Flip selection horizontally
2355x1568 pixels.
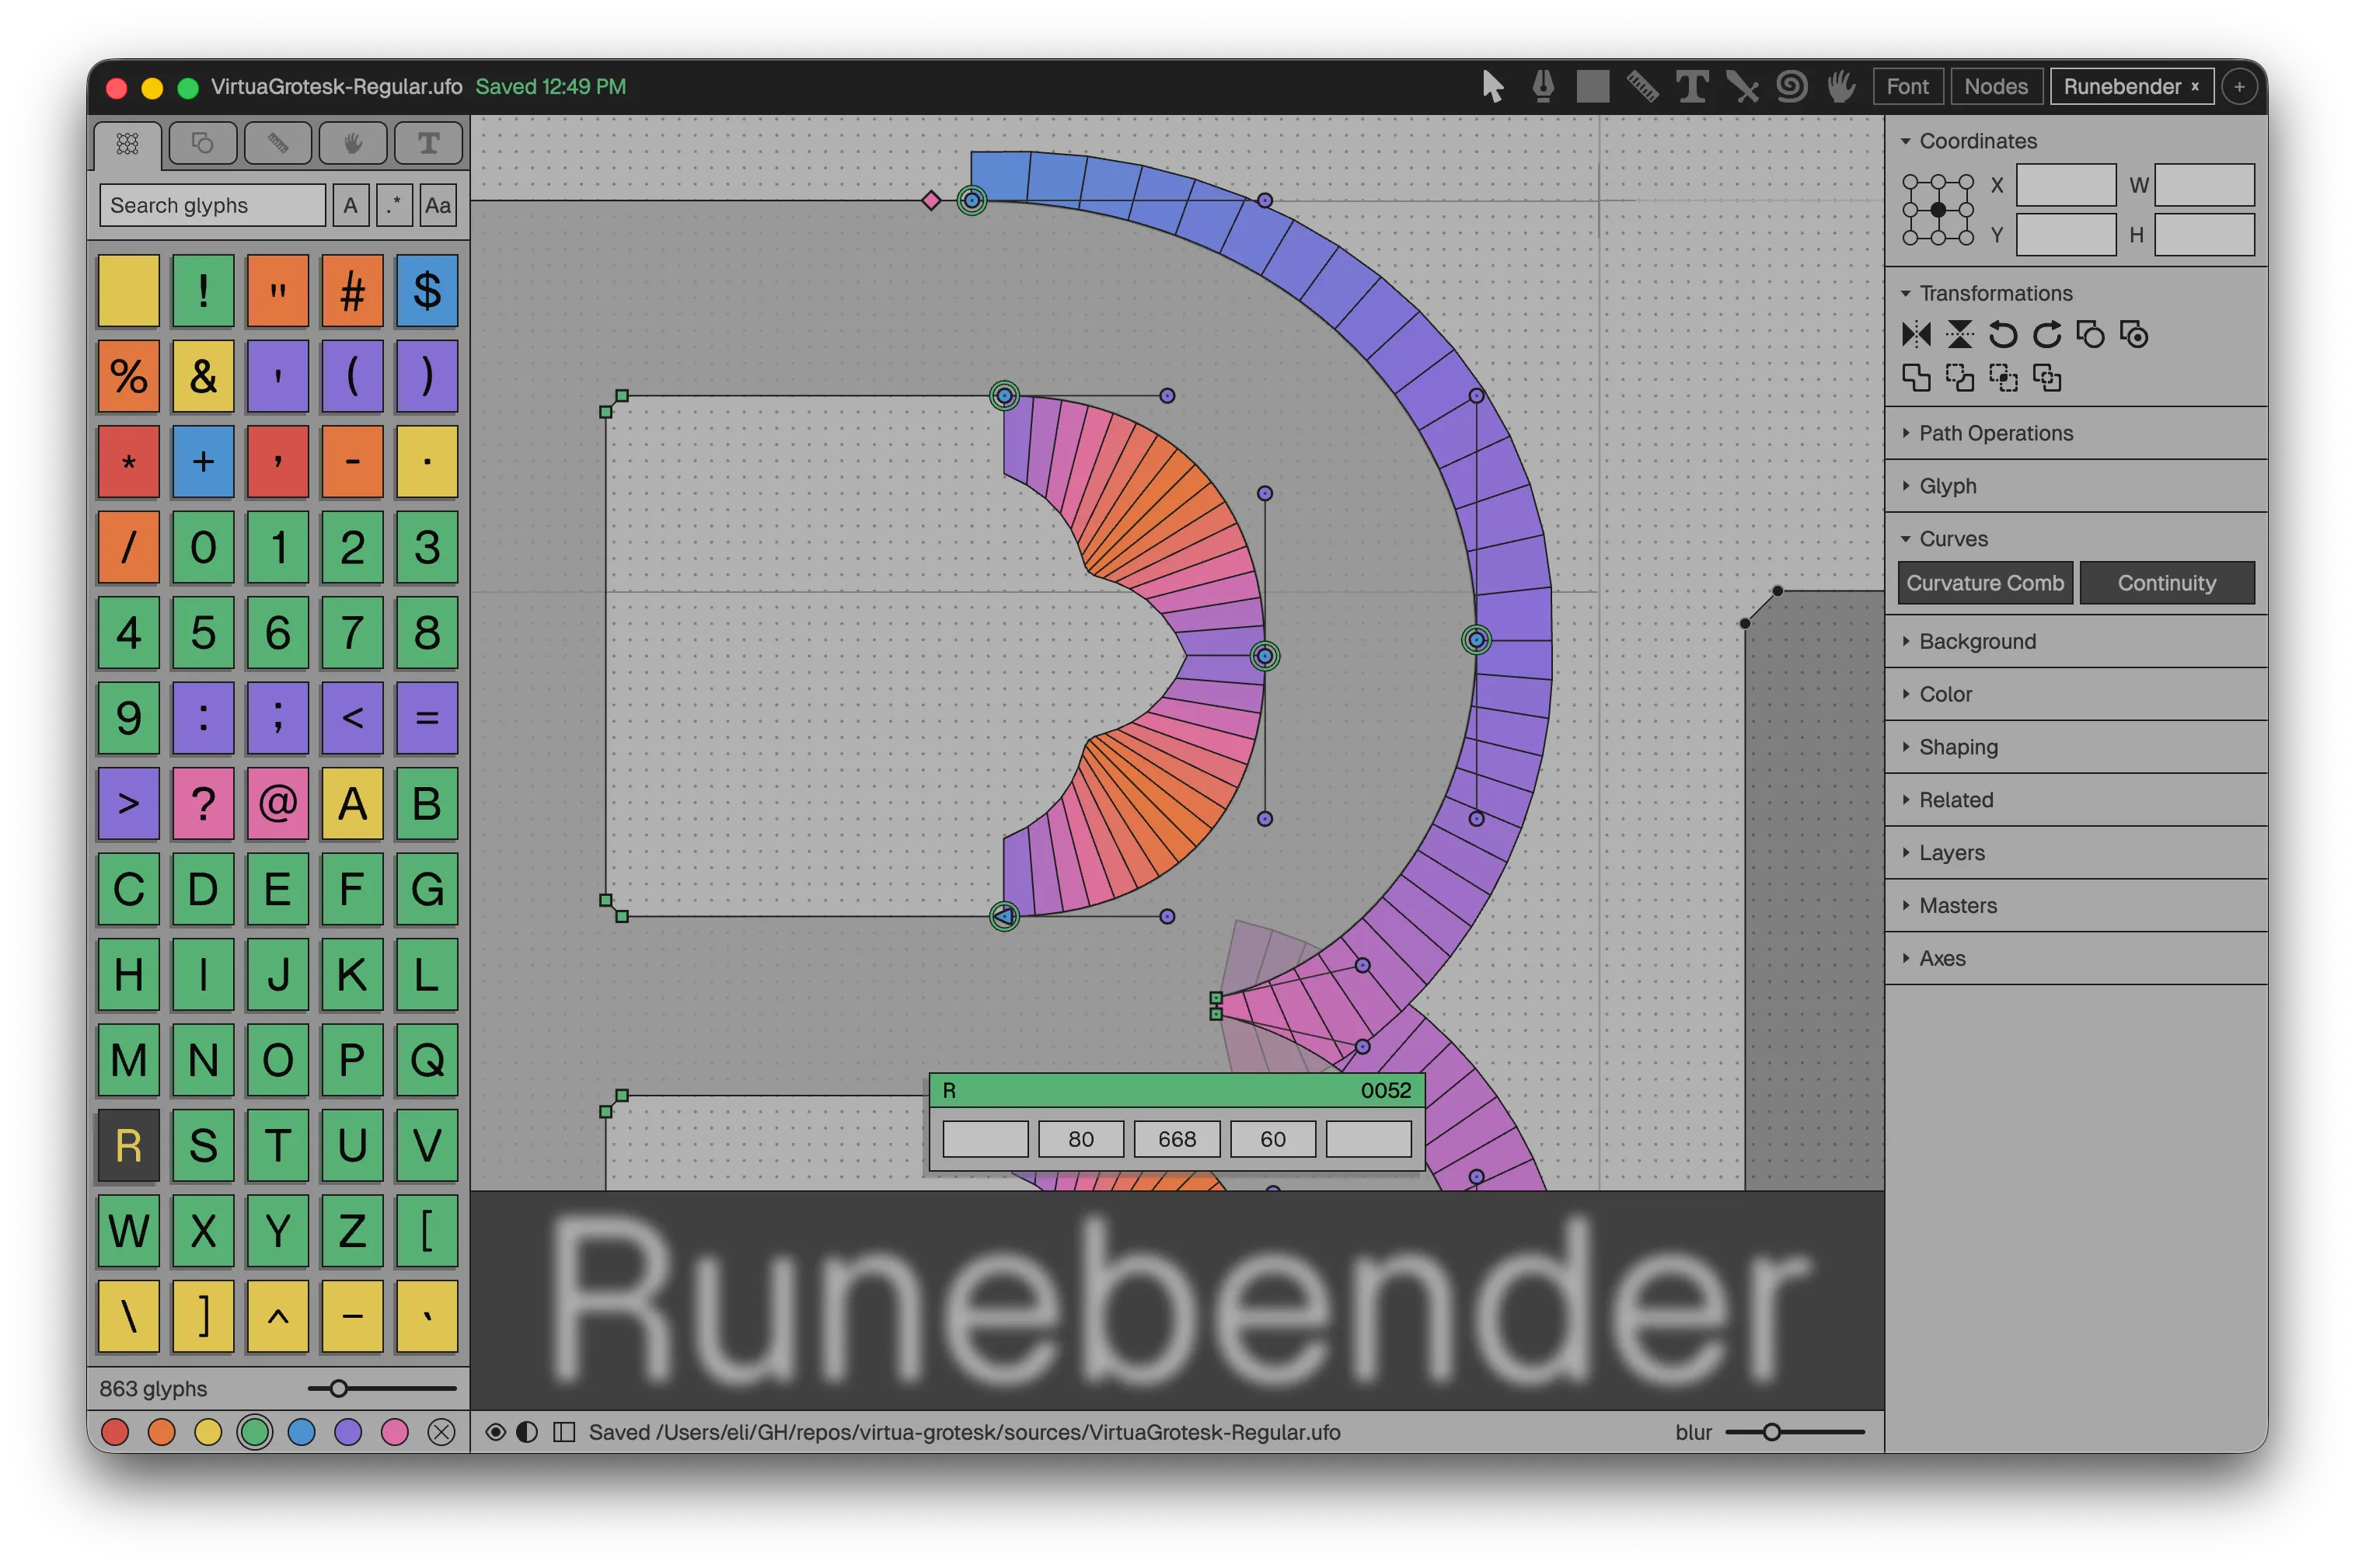click(x=1916, y=334)
